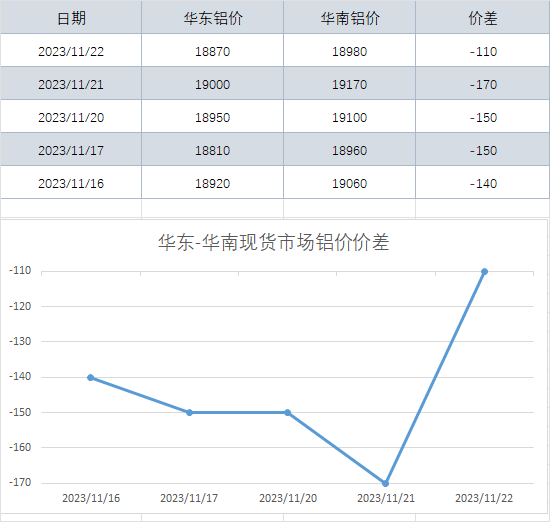
Task: Select the 日期 header cell
Action: [x=71, y=17]
